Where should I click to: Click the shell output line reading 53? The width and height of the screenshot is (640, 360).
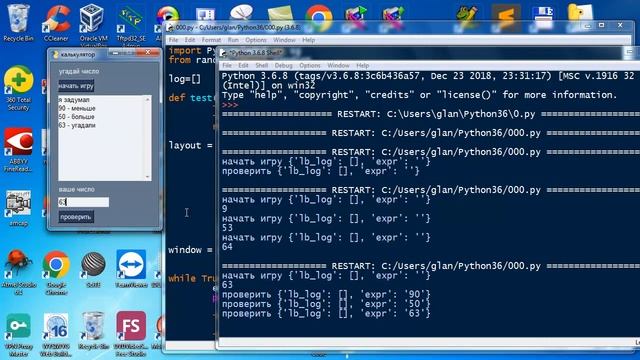pos(227,228)
